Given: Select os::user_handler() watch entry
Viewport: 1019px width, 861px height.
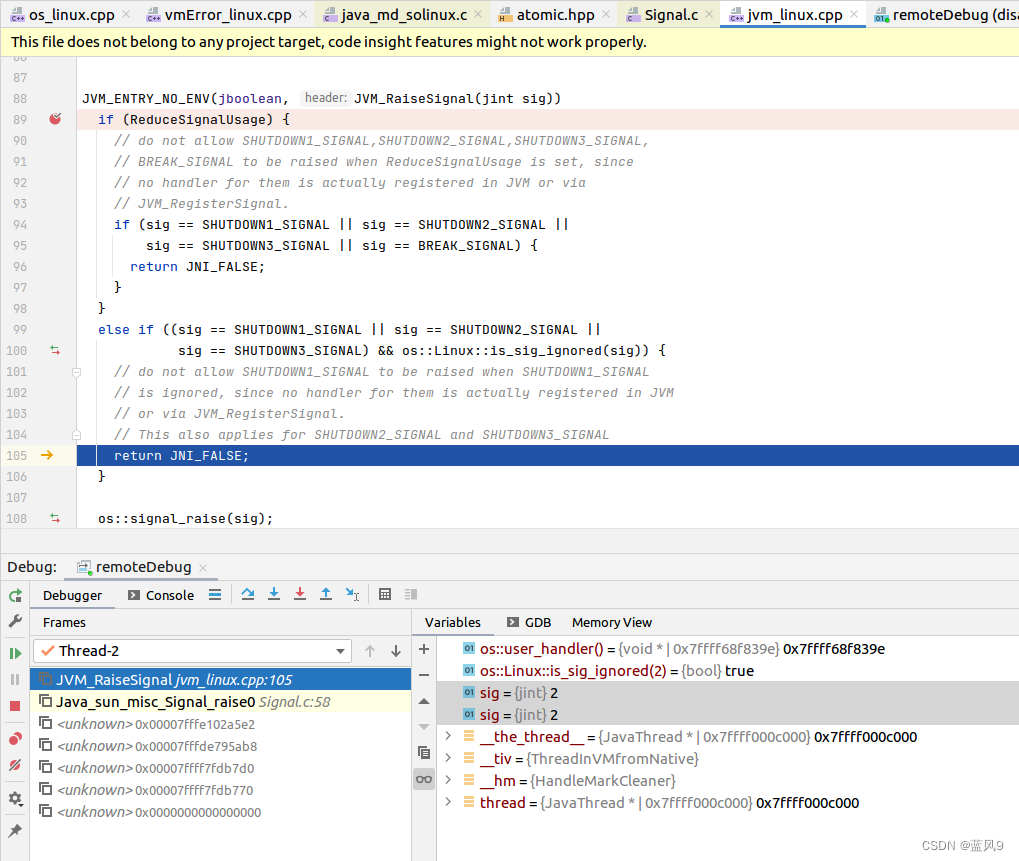Looking at the screenshot, I should (728, 649).
